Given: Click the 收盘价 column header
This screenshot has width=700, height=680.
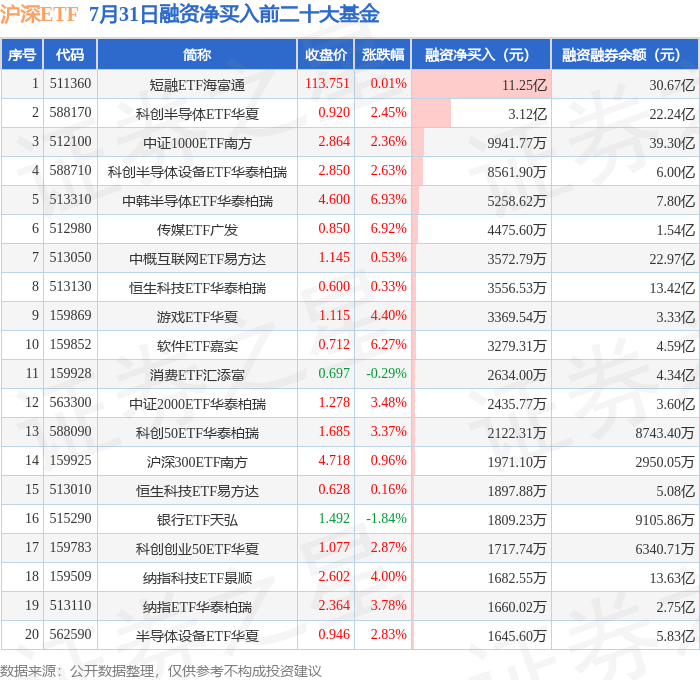Looking at the screenshot, I should pos(326,54).
